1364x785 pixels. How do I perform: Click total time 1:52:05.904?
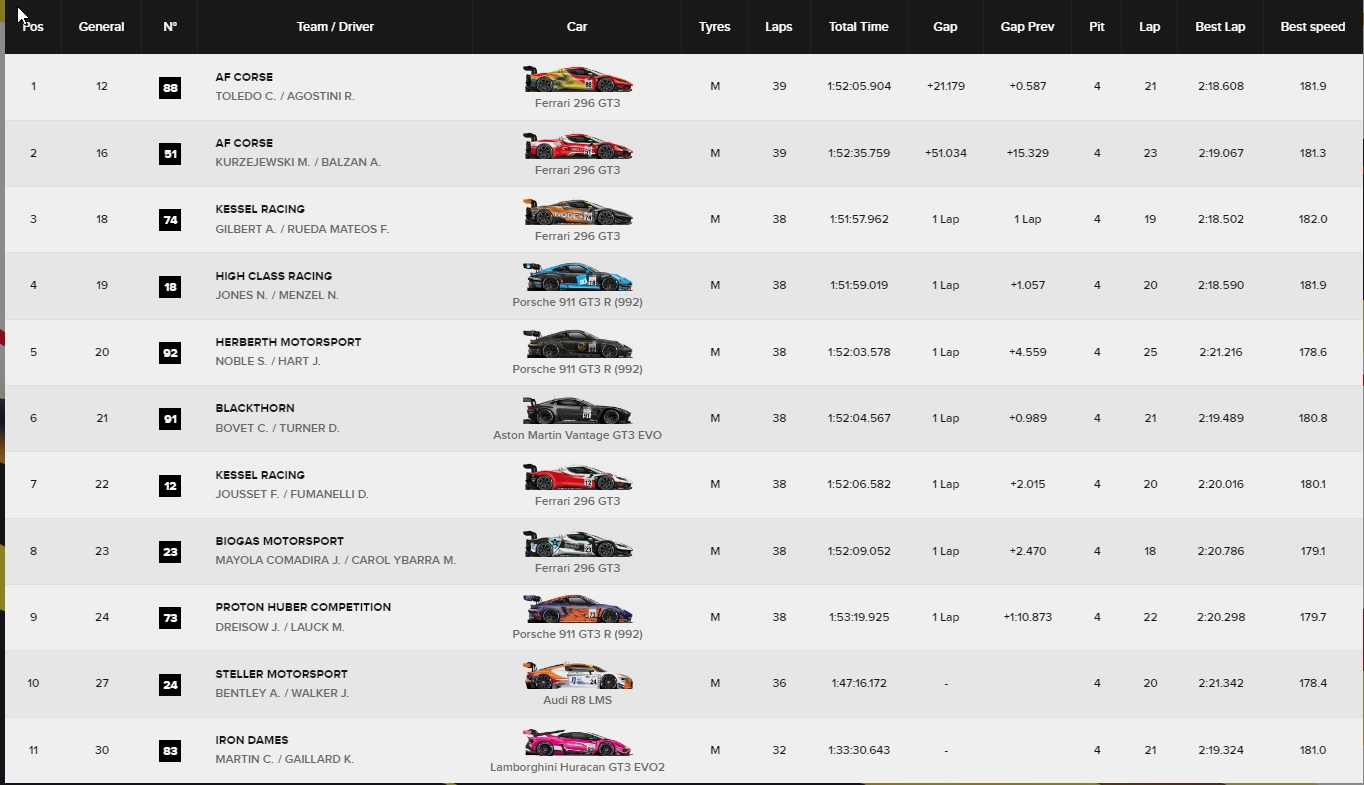pyautogui.click(x=859, y=86)
